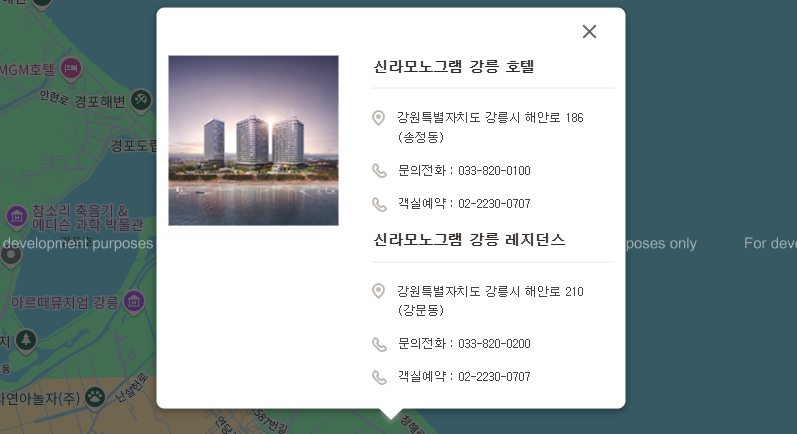
Task: Click the 신라모노그램 강릉 호텔 heading
Action: tap(453, 66)
